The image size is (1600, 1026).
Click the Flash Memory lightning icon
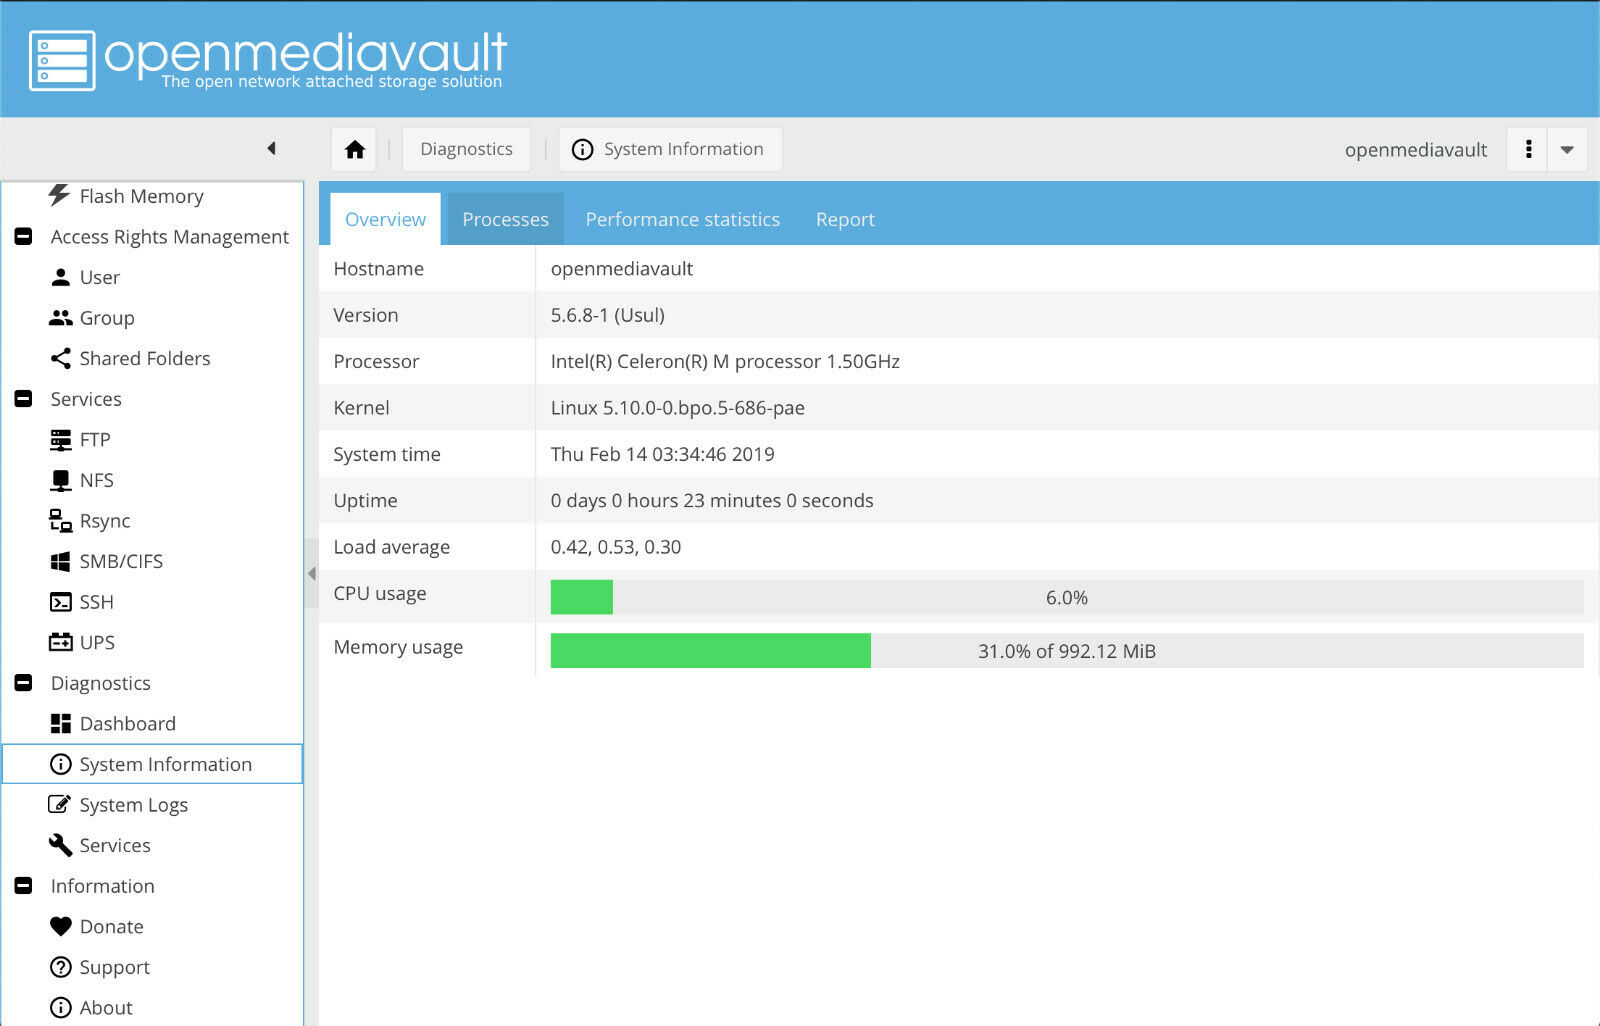pos(60,195)
